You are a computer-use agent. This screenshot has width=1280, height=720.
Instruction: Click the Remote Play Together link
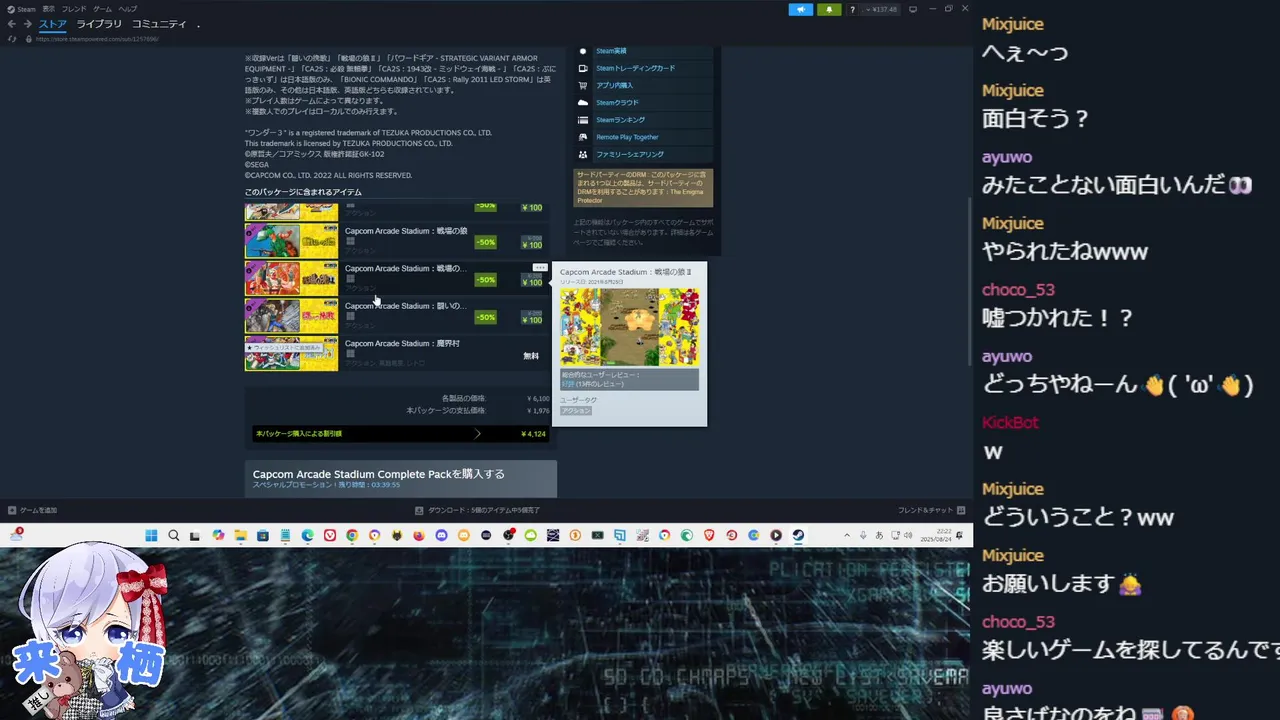(627, 137)
